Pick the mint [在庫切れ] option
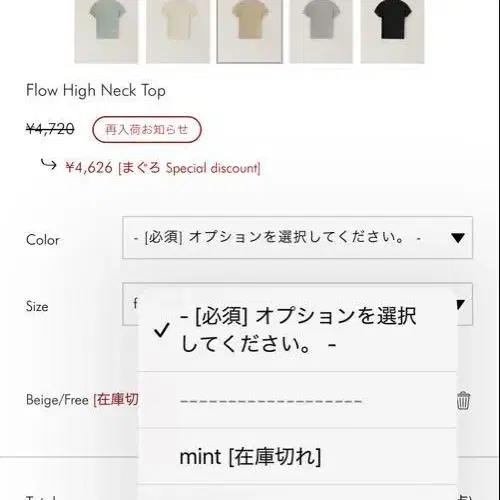500x500 pixels. point(297,456)
